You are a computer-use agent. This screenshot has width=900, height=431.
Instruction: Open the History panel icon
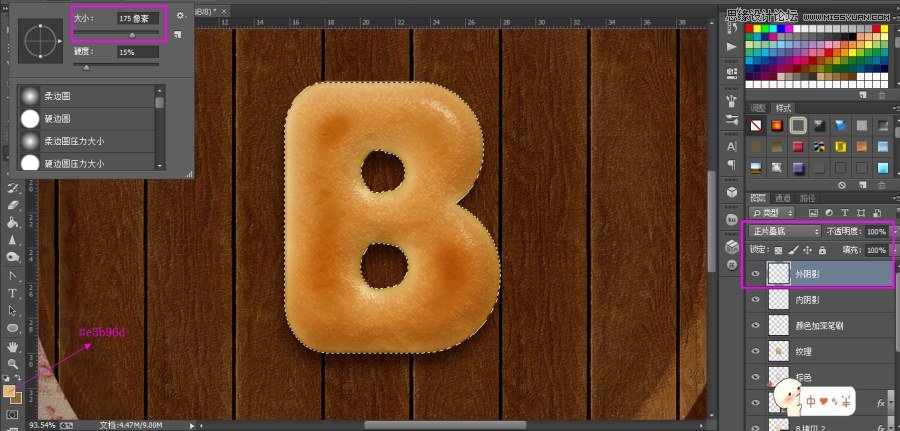pyautogui.click(x=732, y=27)
